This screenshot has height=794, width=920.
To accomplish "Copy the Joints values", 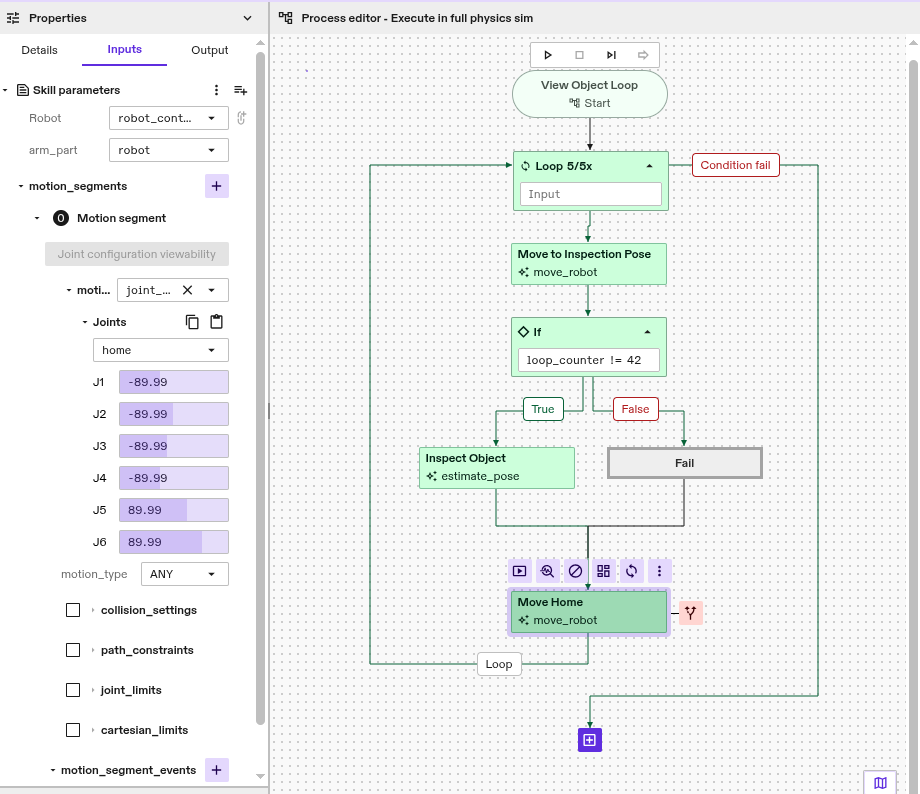I will 193,322.
